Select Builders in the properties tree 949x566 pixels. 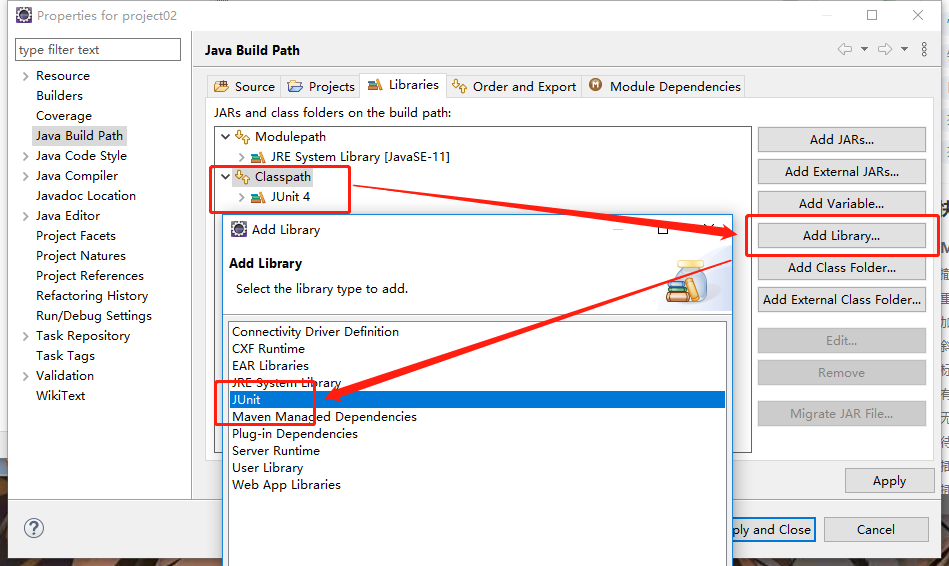pyautogui.click(x=59, y=96)
